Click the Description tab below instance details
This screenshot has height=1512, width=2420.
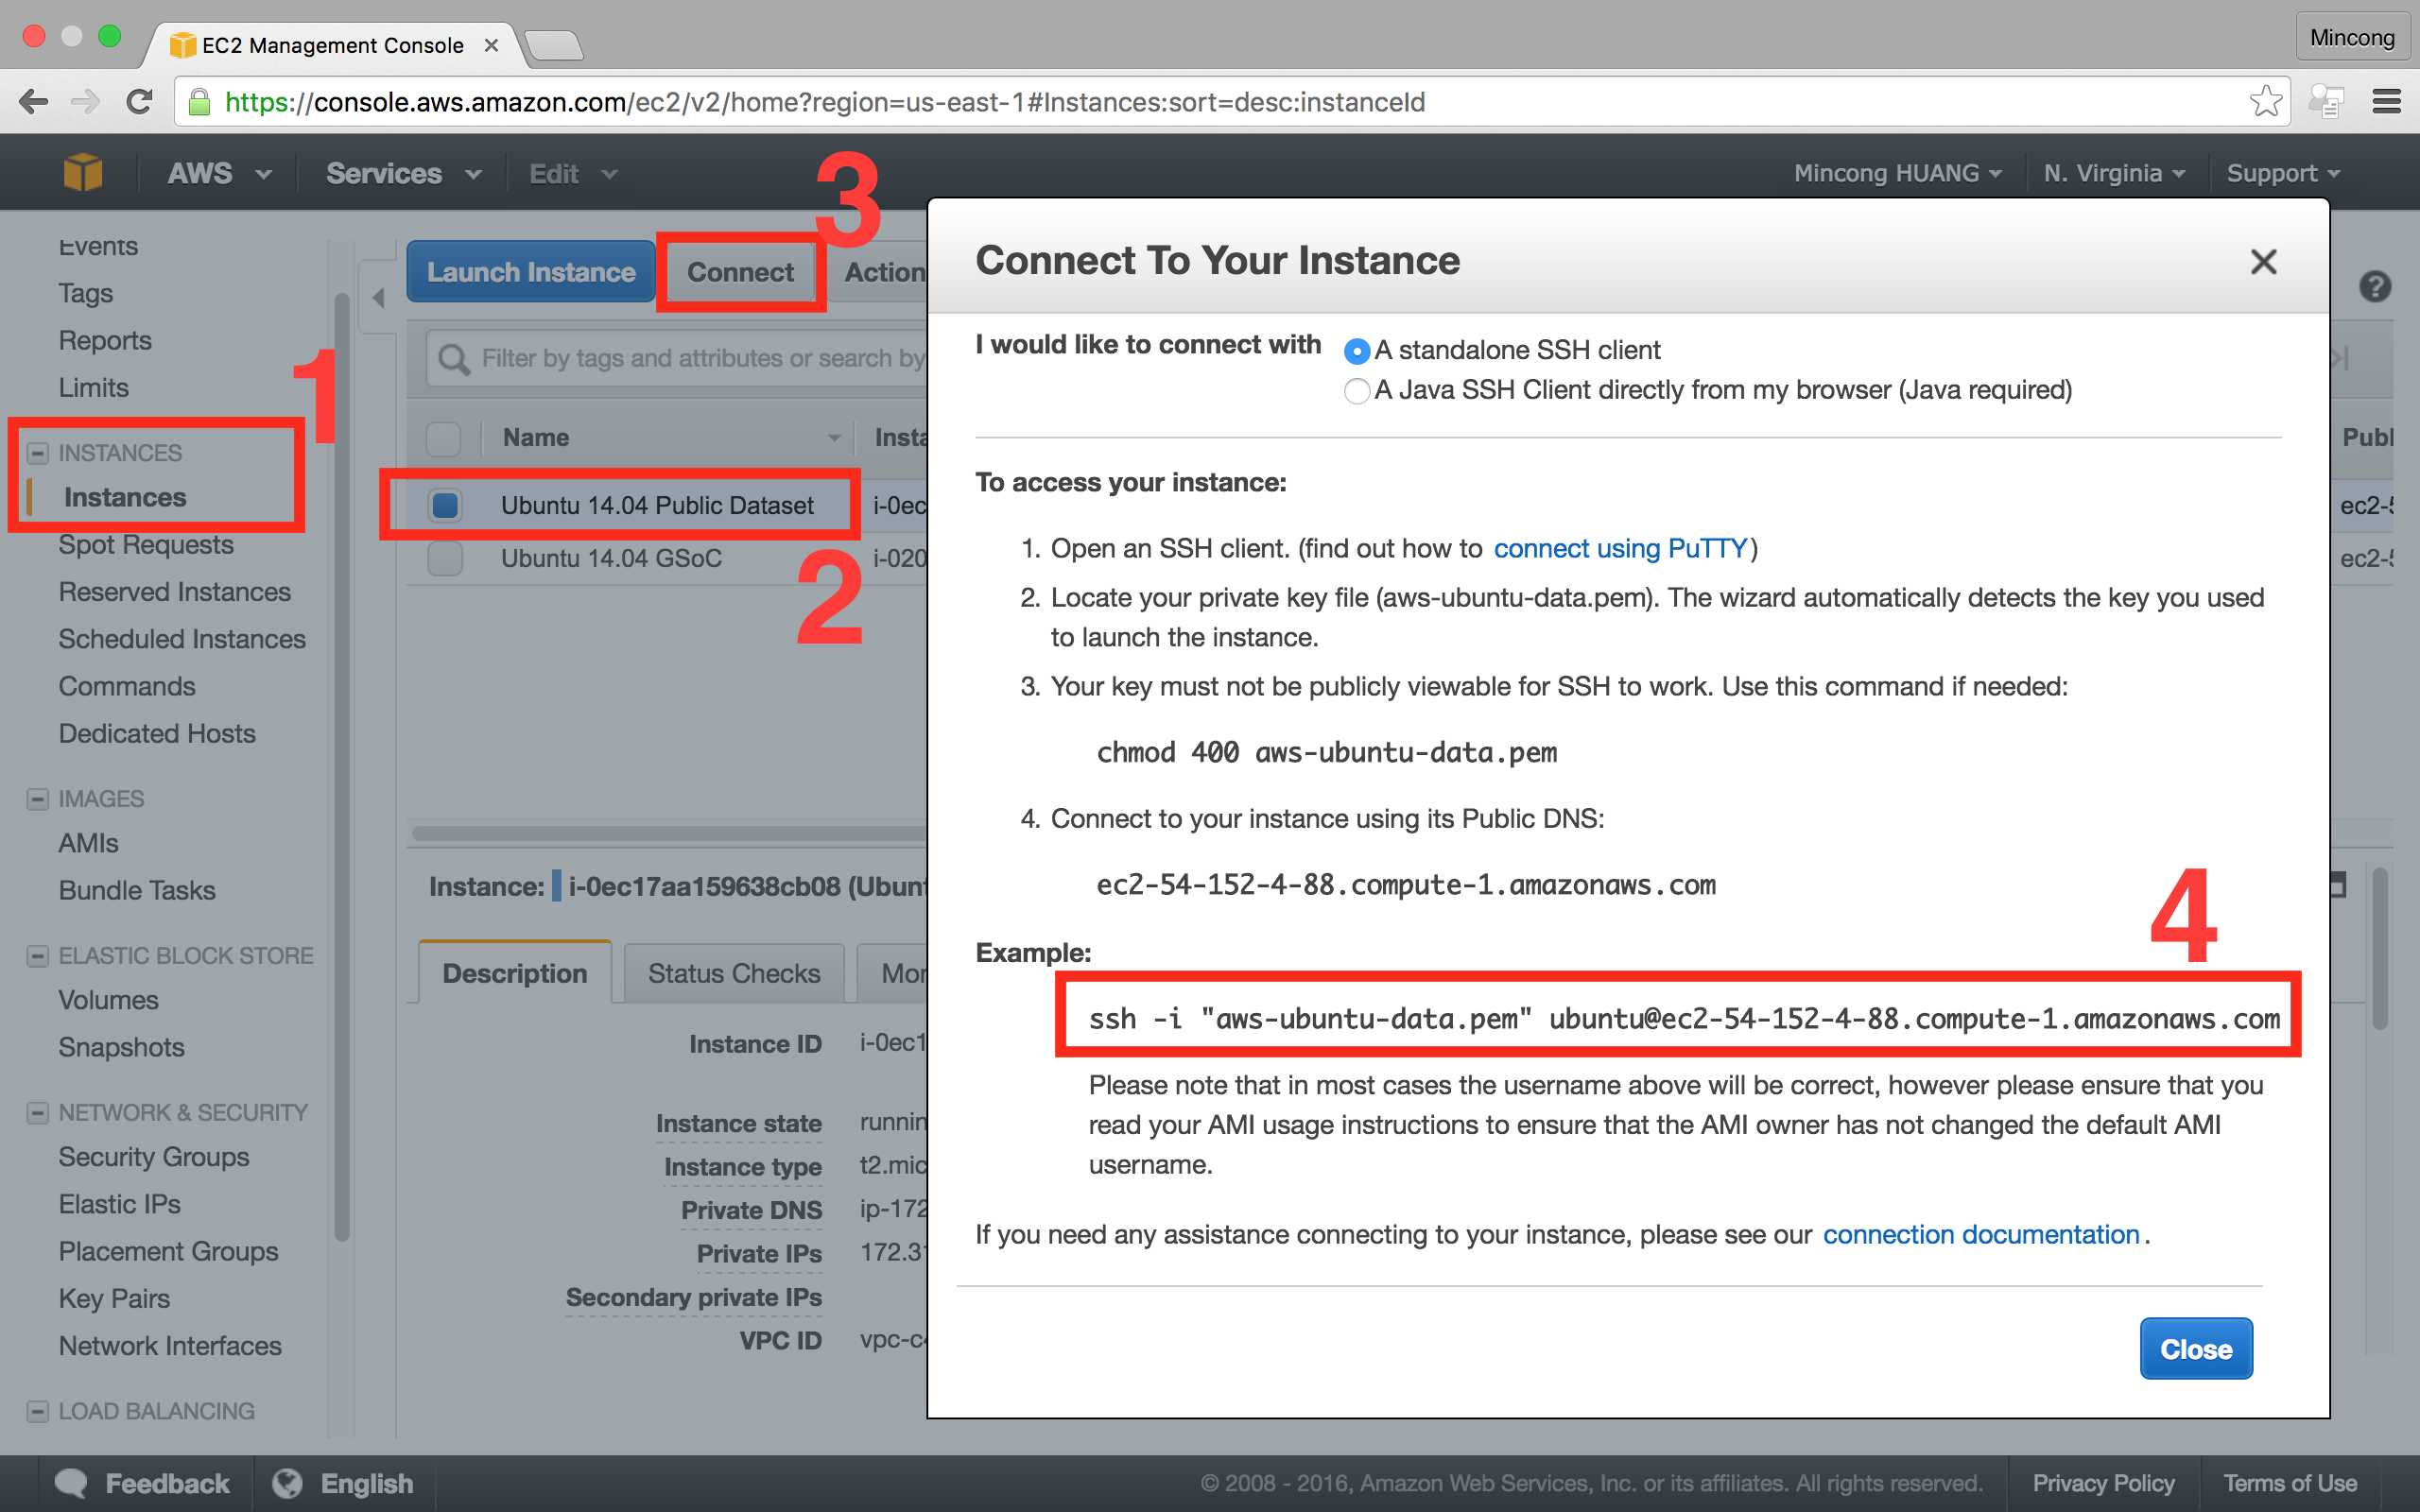click(x=516, y=972)
